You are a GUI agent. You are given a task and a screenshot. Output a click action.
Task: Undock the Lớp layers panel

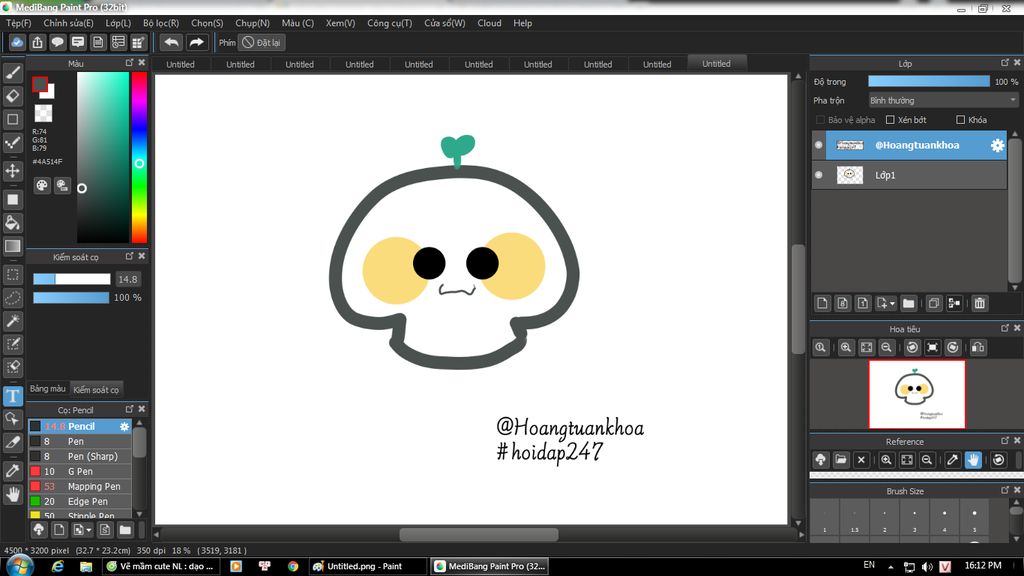1004,63
